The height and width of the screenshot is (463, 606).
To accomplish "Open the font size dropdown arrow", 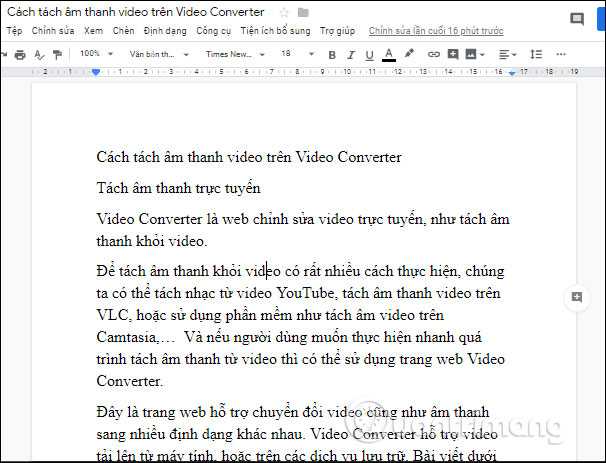I will (x=311, y=54).
